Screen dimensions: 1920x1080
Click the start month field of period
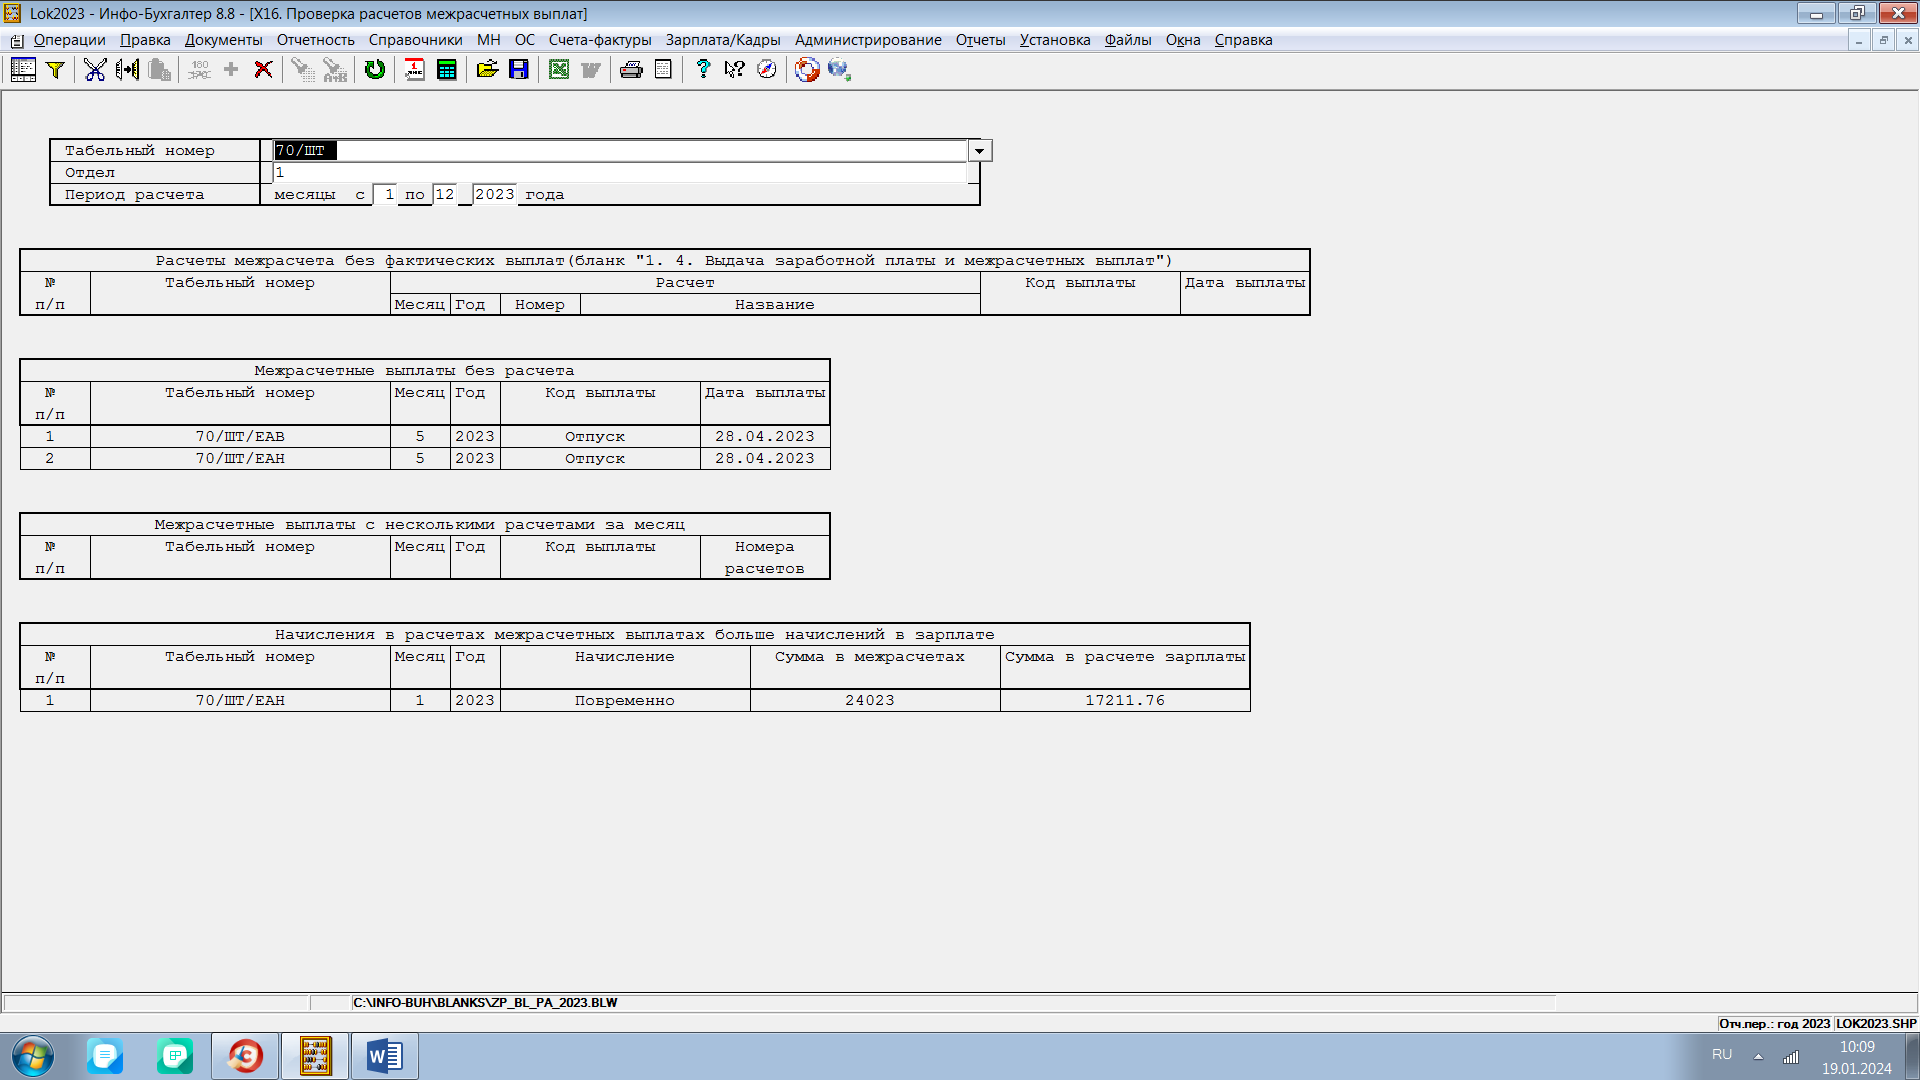(388, 195)
